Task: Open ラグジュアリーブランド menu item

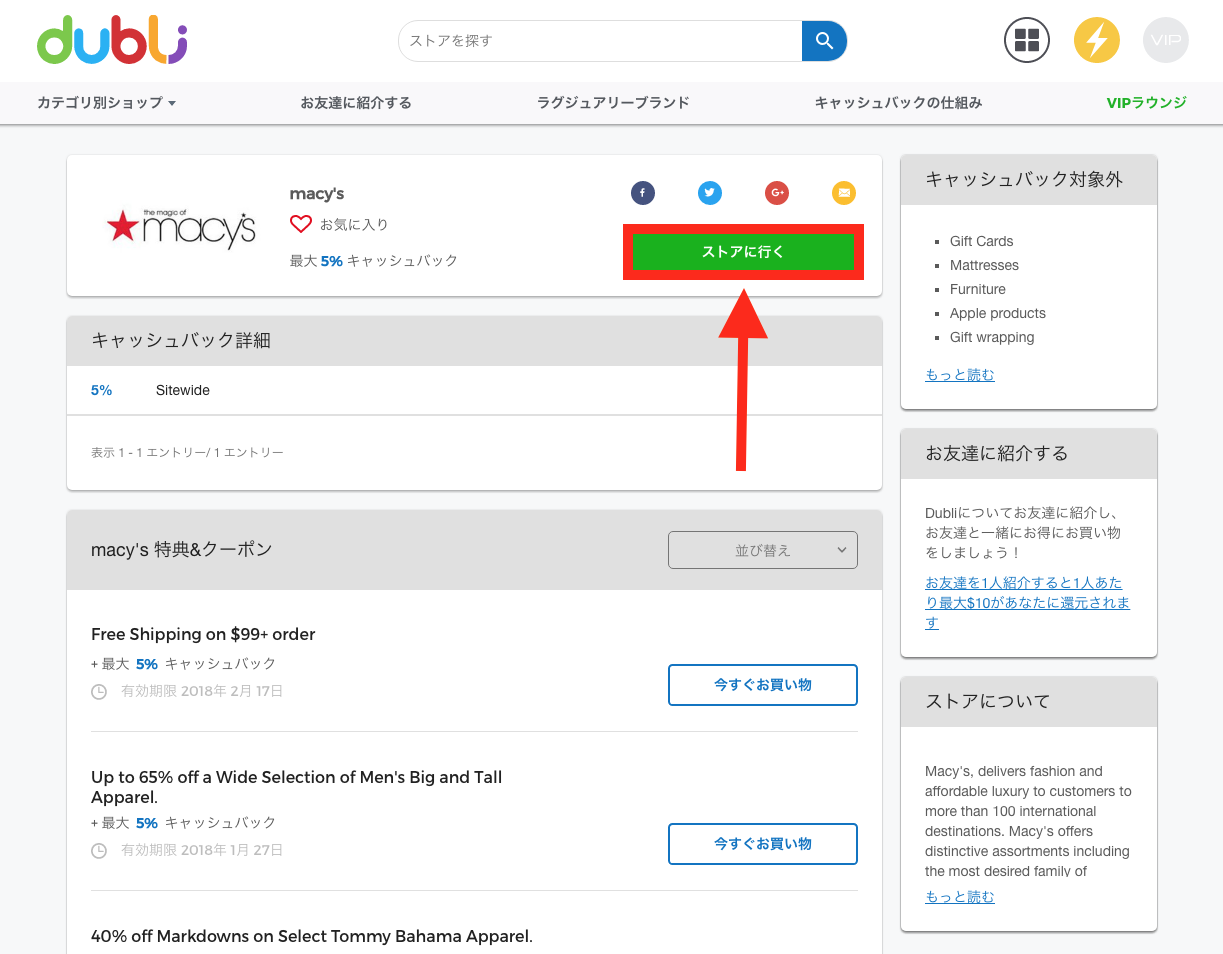Action: [613, 103]
